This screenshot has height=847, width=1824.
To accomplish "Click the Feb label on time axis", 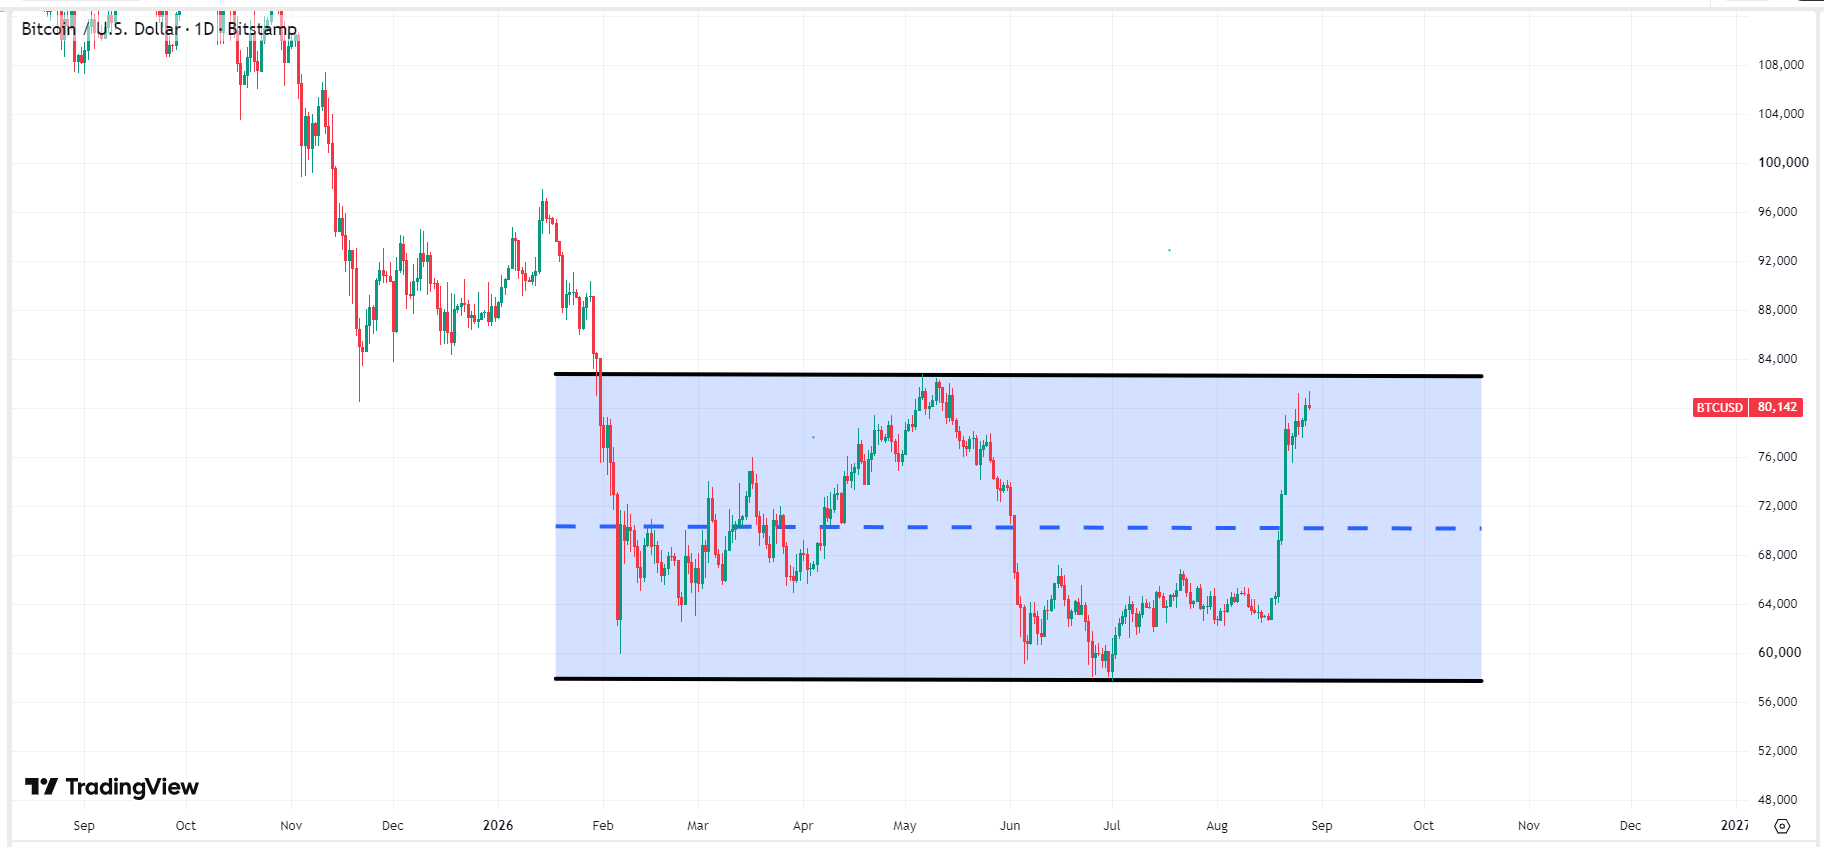I will coord(603,825).
